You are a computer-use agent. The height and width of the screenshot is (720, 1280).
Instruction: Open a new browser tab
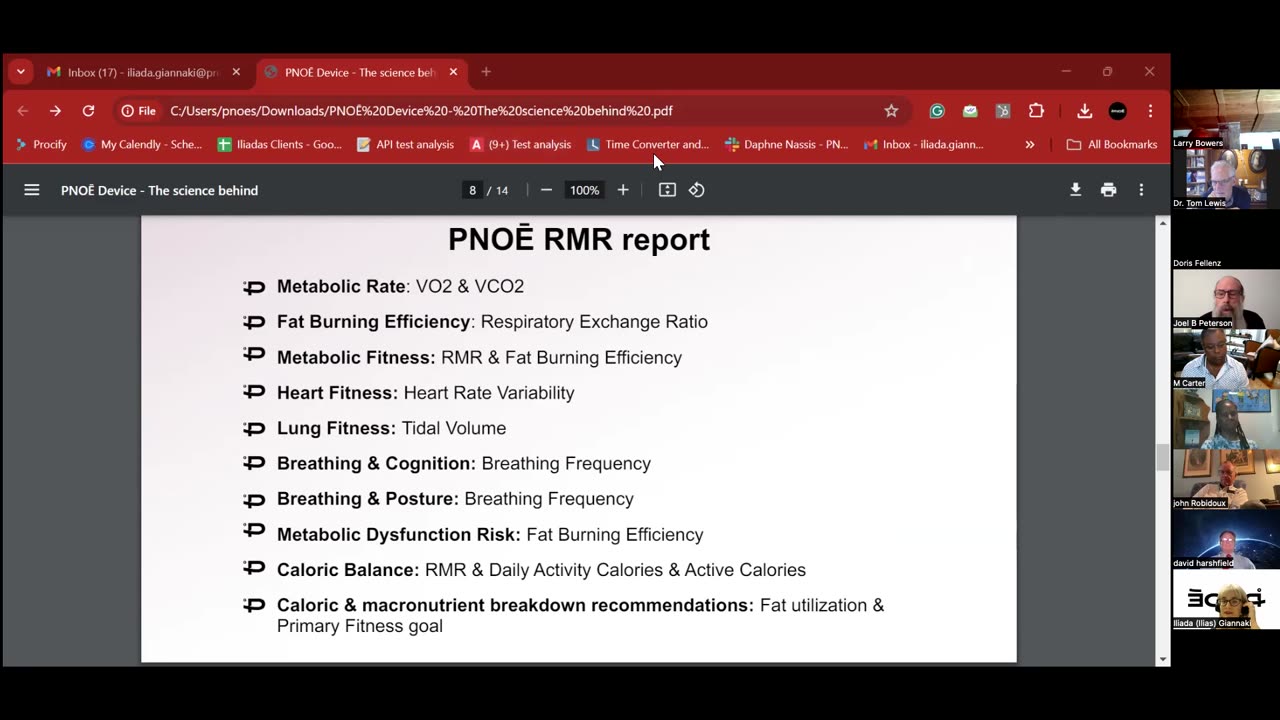tap(486, 72)
